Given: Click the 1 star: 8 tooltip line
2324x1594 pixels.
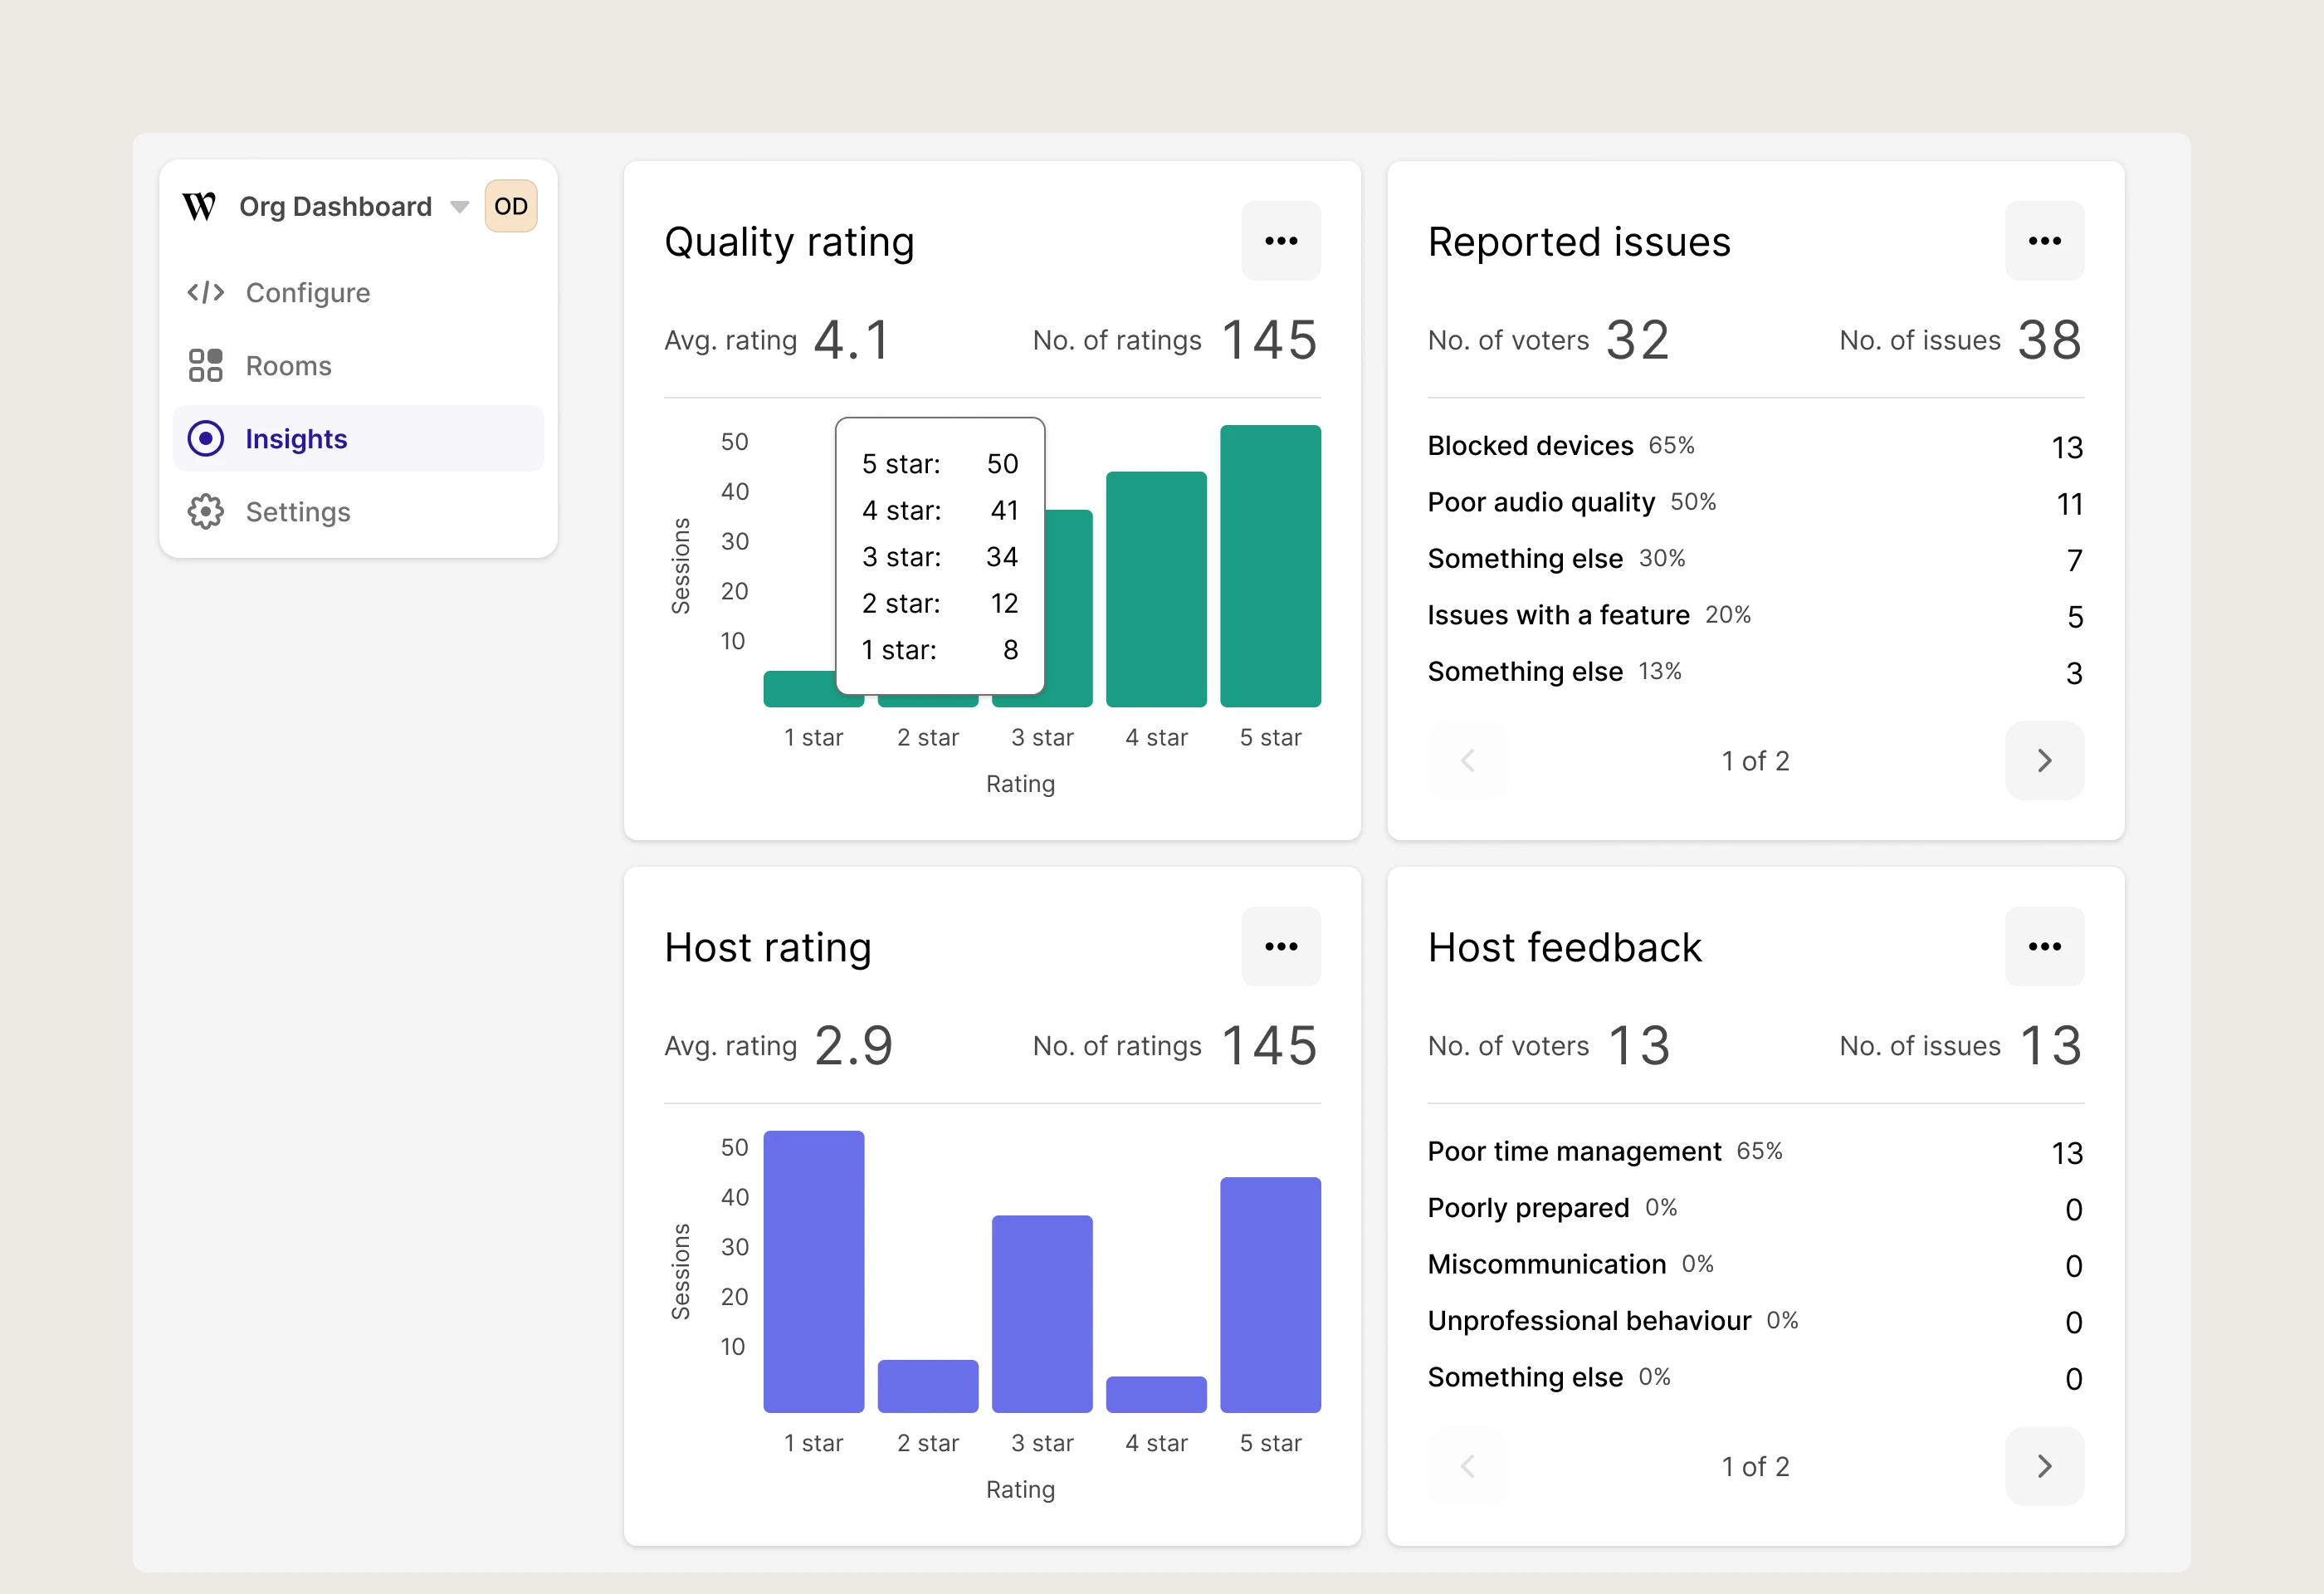Looking at the screenshot, I should [x=940, y=650].
